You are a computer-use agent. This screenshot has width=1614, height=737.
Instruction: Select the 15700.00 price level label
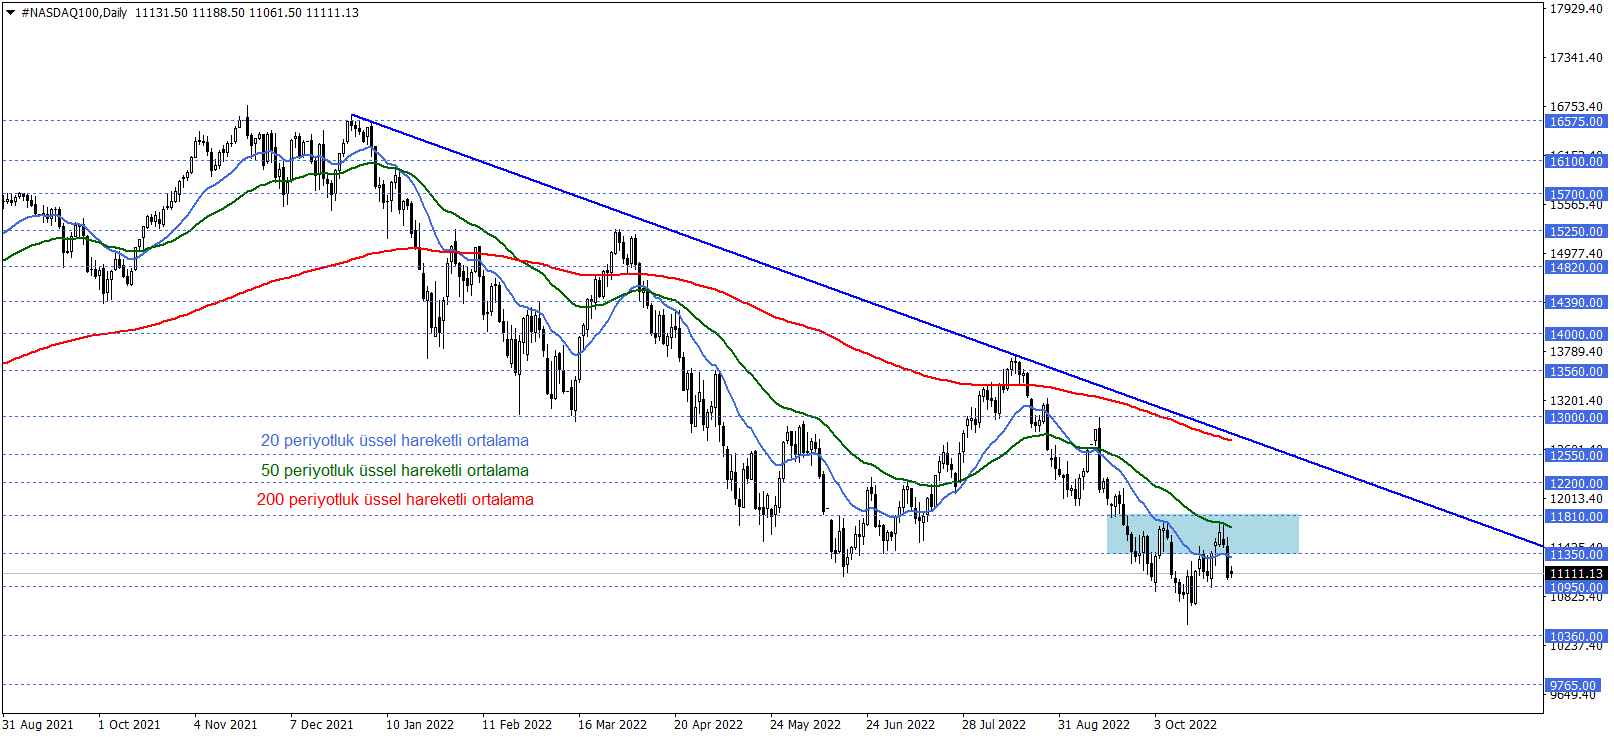1575,195
